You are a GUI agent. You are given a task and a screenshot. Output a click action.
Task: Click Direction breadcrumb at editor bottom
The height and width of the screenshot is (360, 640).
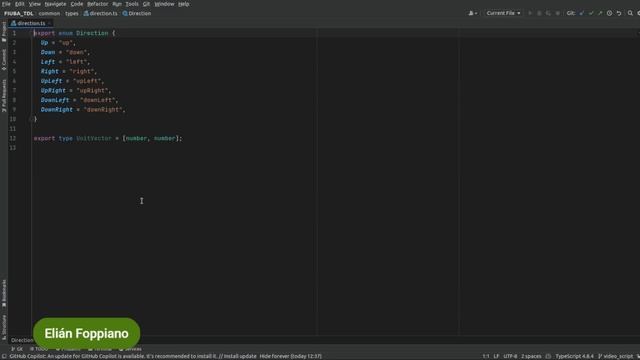[x=22, y=340]
